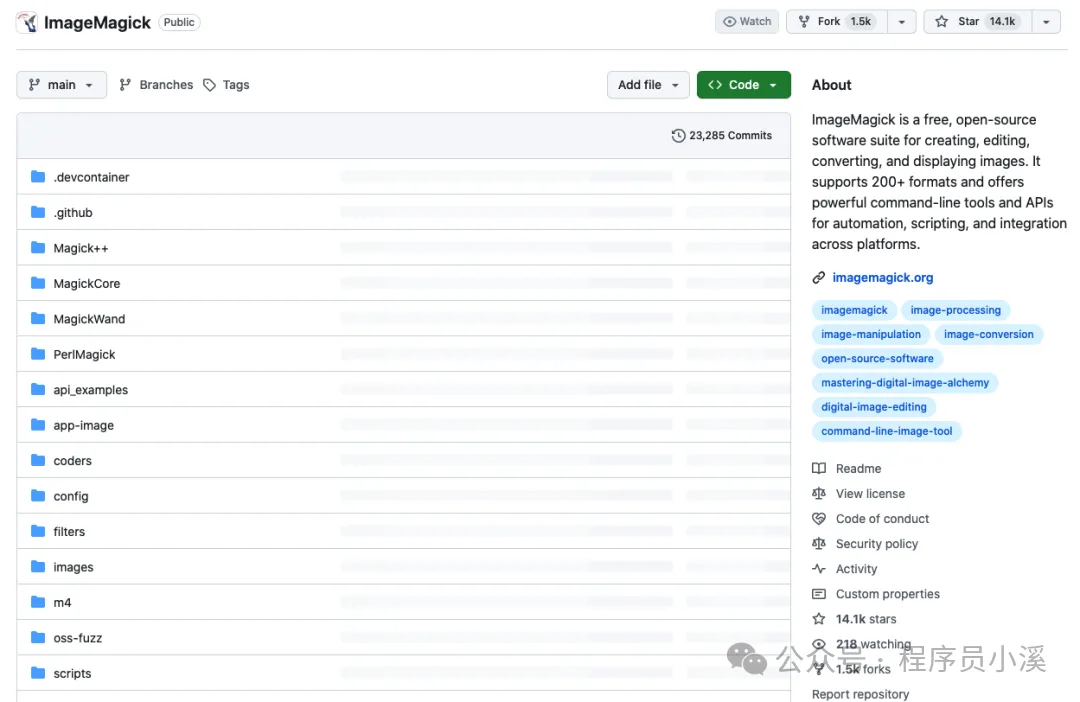Open the MagickCore folder
This screenshot has width=1080, height=702.
pyautogui.click(x=87, y=284)
